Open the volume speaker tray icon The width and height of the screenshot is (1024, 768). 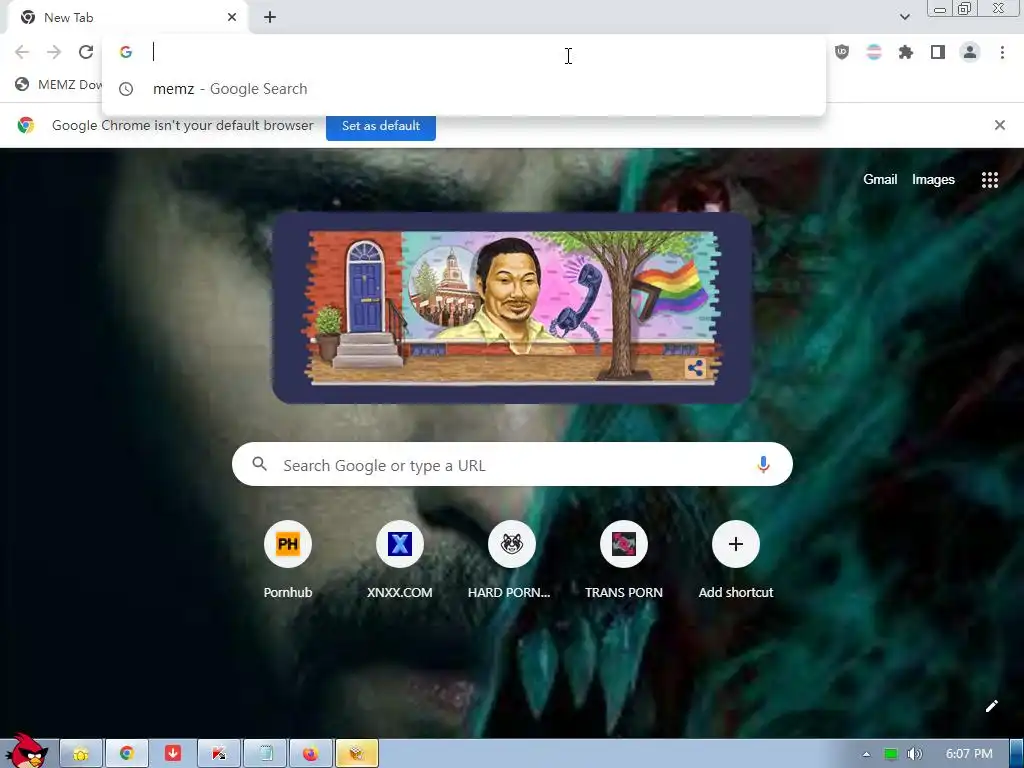pos(914,754)
